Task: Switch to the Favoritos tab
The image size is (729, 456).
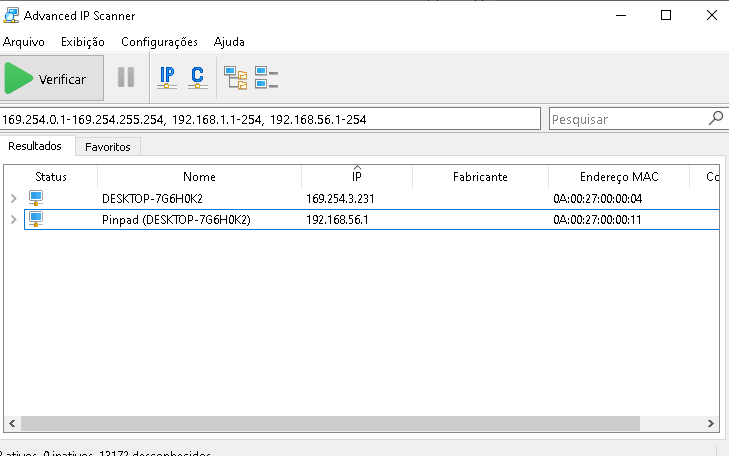Action: (x=108, y=147)
